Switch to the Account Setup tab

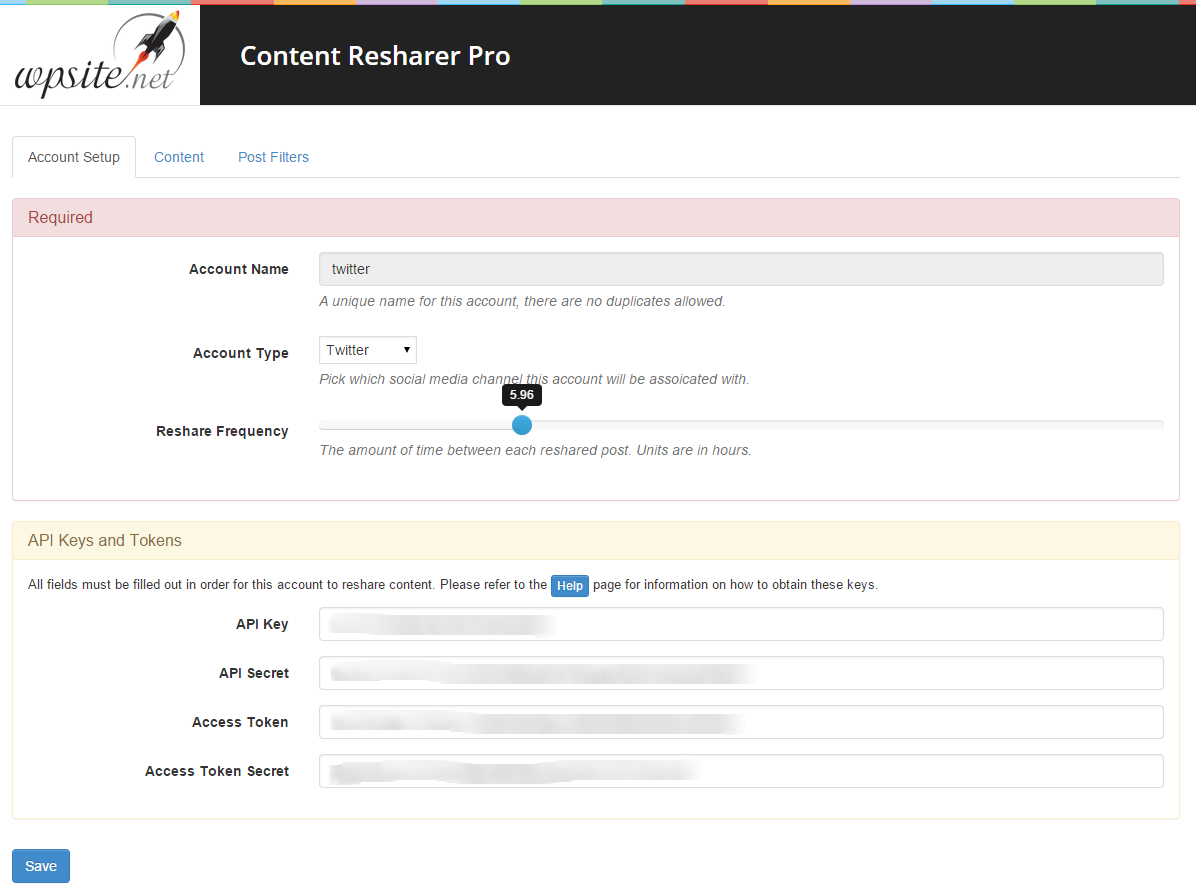[x=74, y=157]
